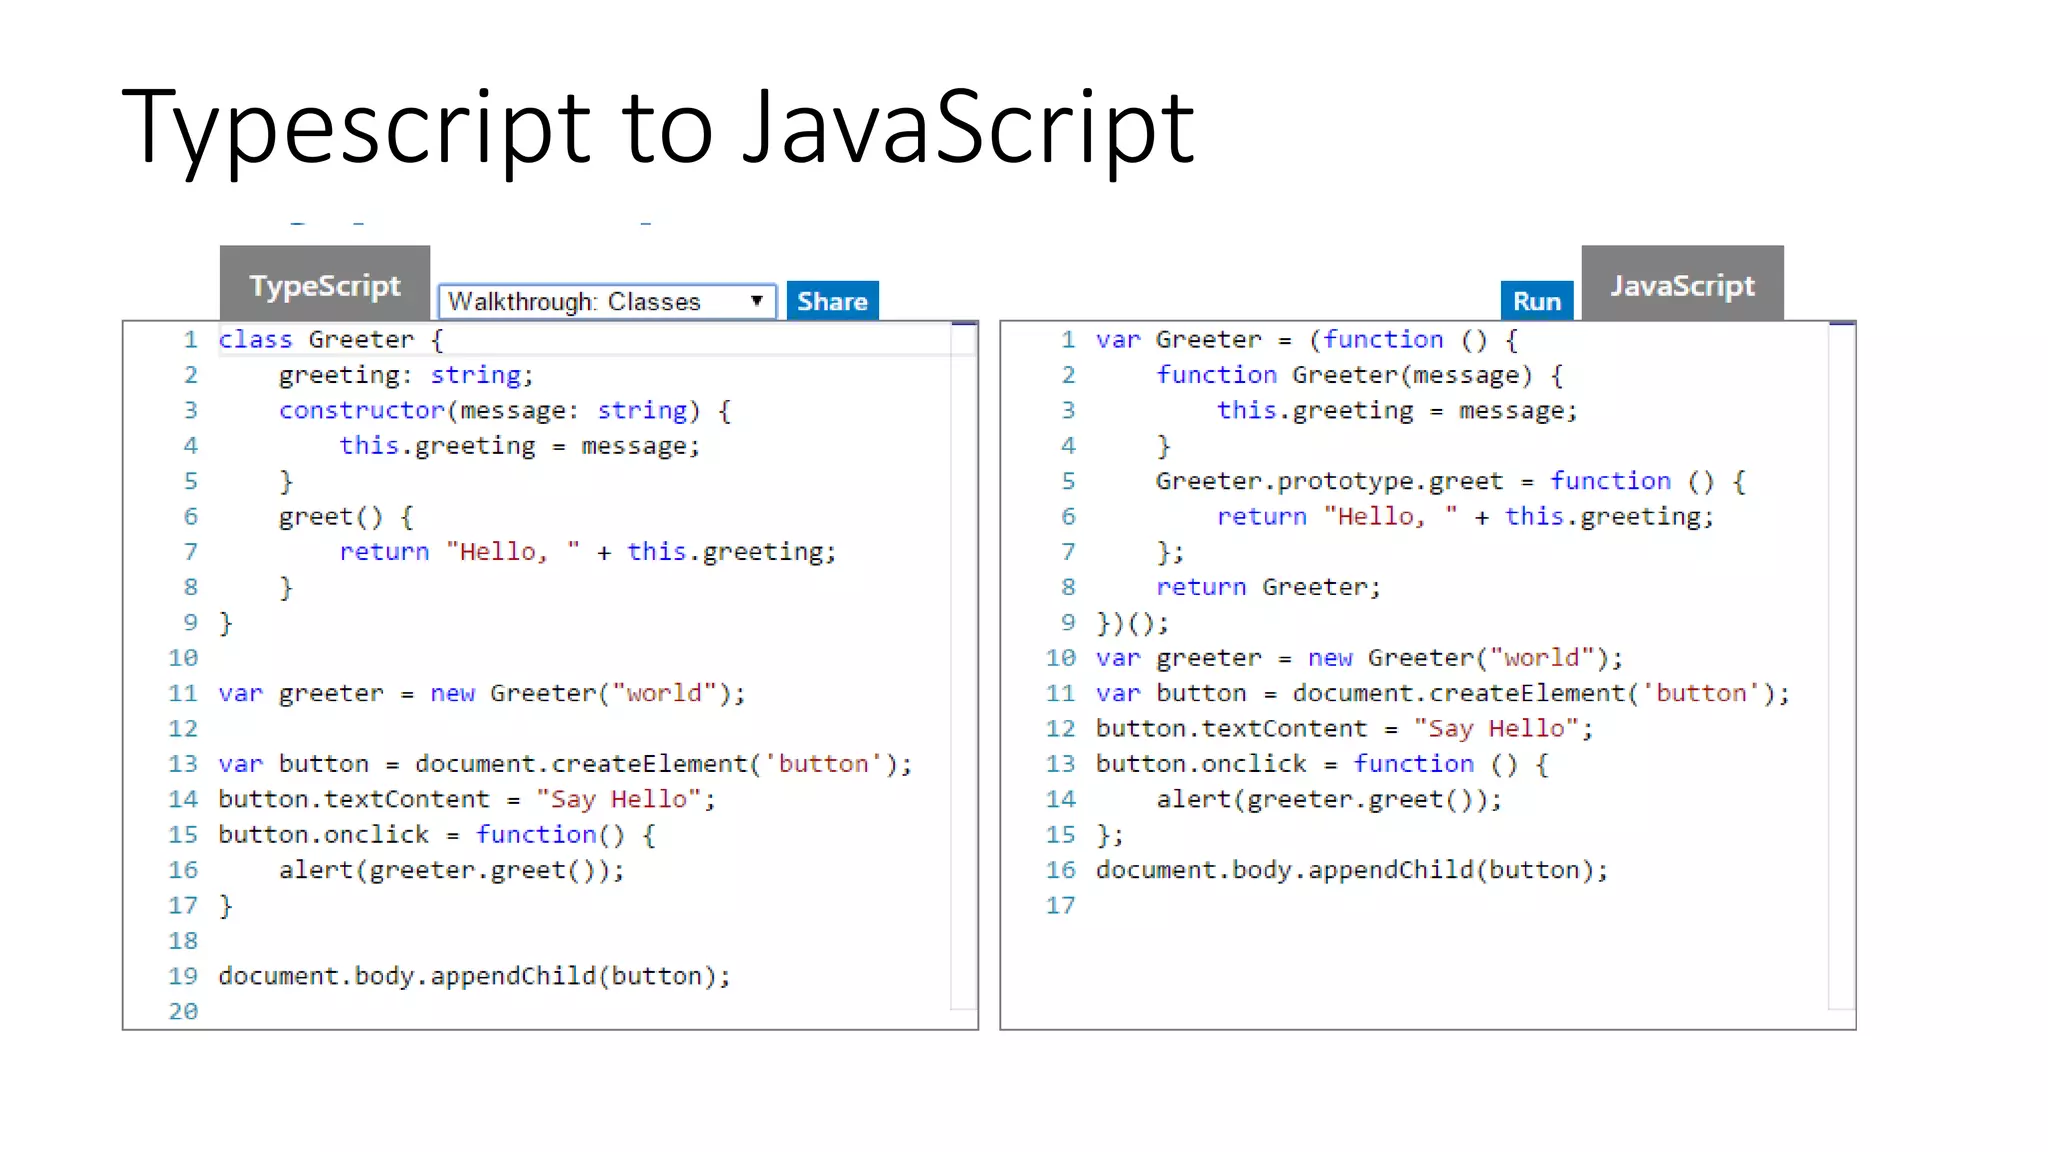Click line number 20 in TypeScript editor
The height and width of the screenshot is (1152, 2048).
click(x=183, y=1011)
